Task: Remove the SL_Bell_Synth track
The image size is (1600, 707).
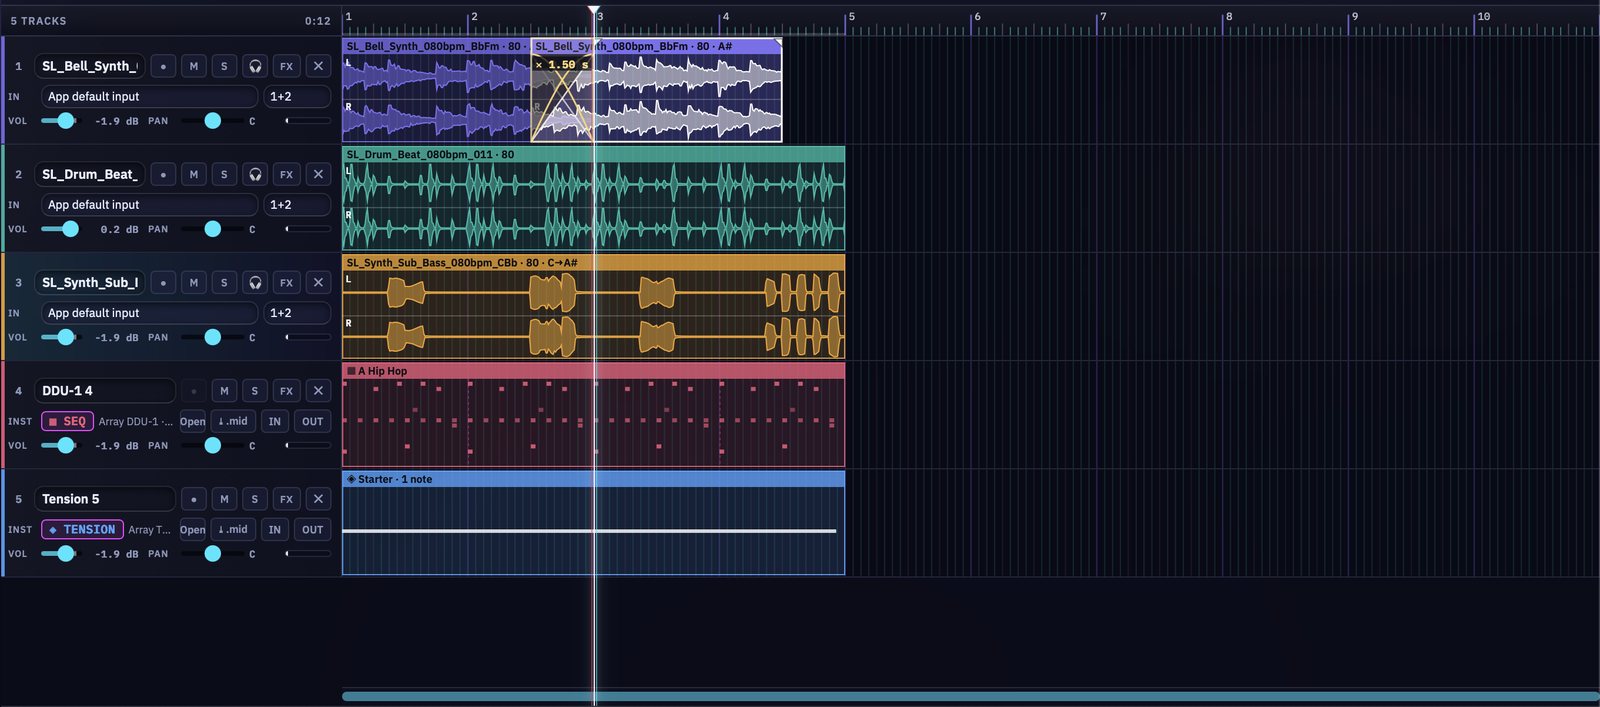Action: click(318, 66)
